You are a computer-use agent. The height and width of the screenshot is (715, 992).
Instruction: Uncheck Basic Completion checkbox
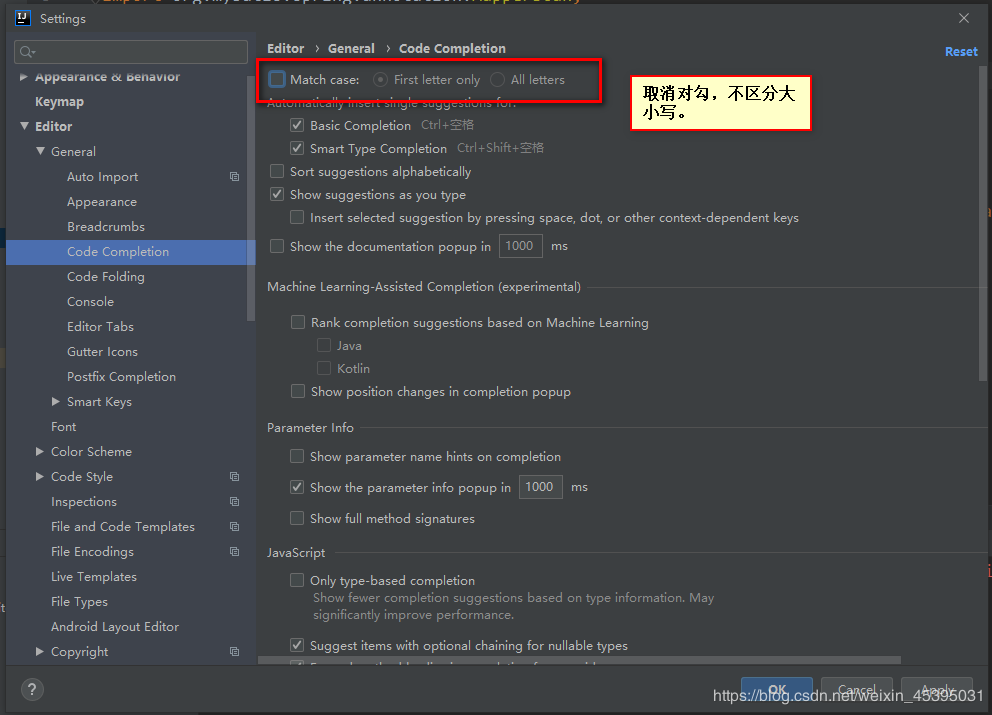pyautogui.click(x=297, y=125)
